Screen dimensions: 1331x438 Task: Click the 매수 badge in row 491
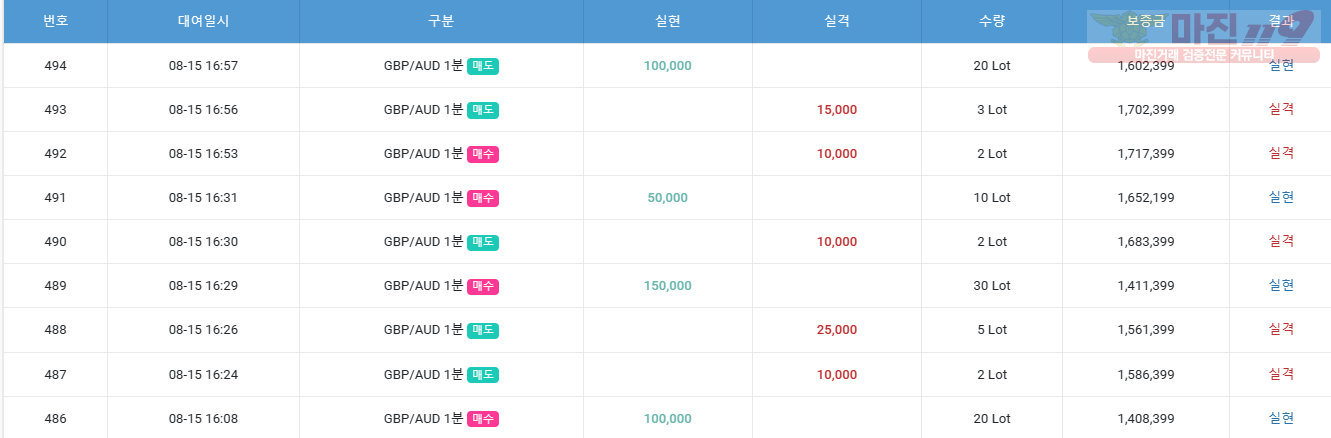pyautogui.click(x=483, y=198)
